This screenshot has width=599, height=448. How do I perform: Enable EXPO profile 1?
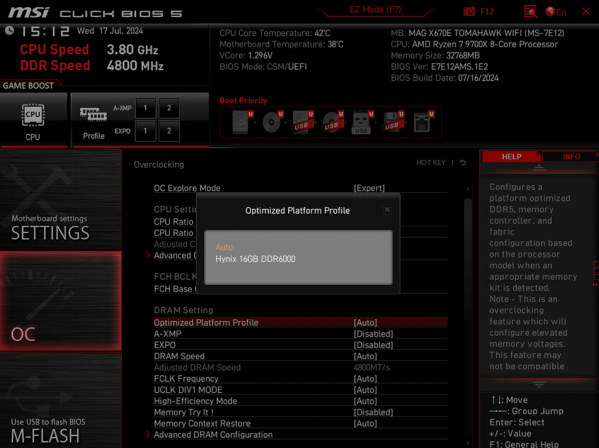coord(146,131)
